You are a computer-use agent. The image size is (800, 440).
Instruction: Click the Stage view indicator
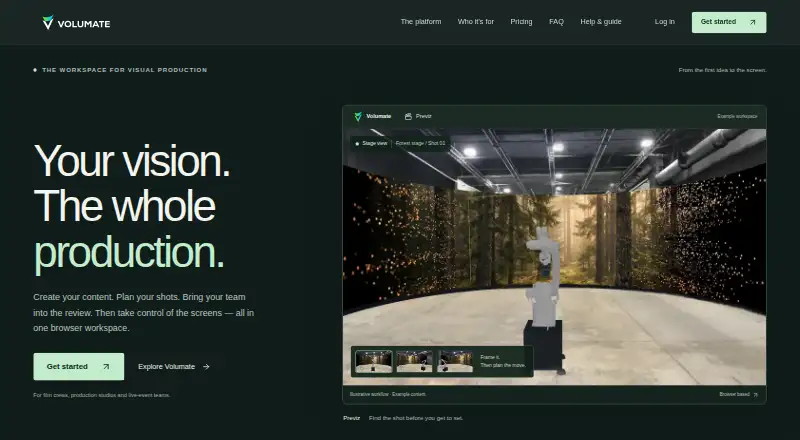pos(371,143)
